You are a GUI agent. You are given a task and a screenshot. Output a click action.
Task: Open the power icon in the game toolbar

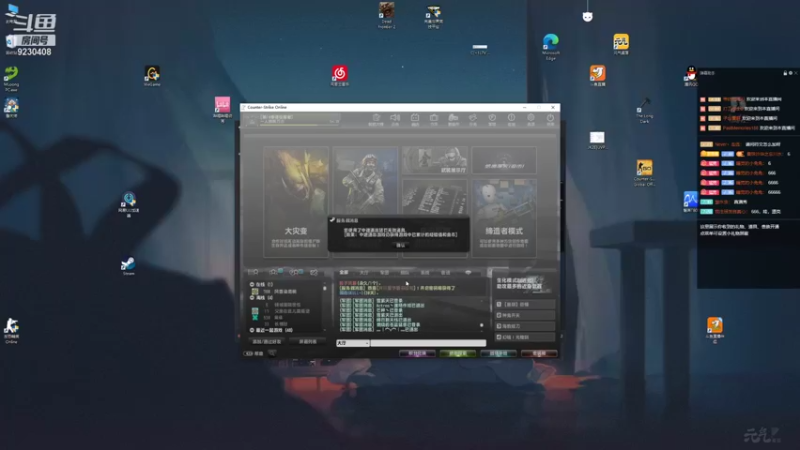tap(551, 118)
